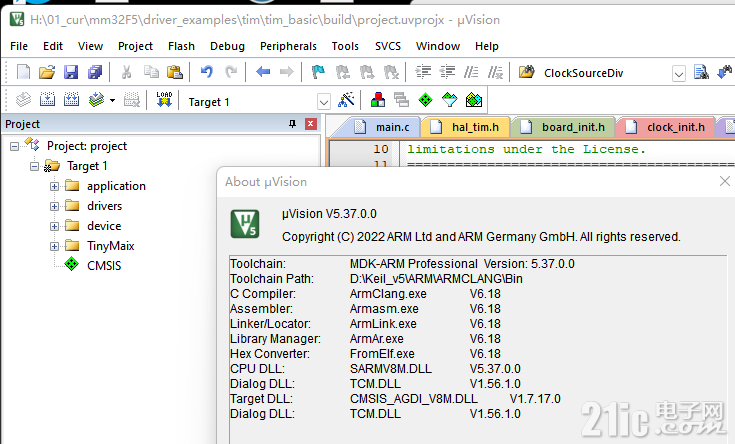Pin the Project panel with pushpin
735x444 pixels.
click(x=292, y=124)
